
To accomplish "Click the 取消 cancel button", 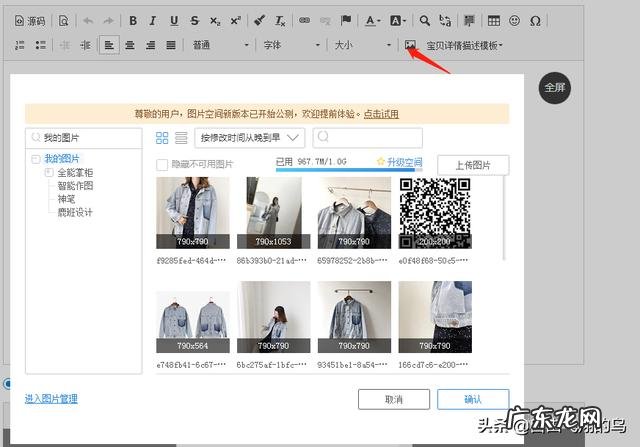I will point(394,399).
